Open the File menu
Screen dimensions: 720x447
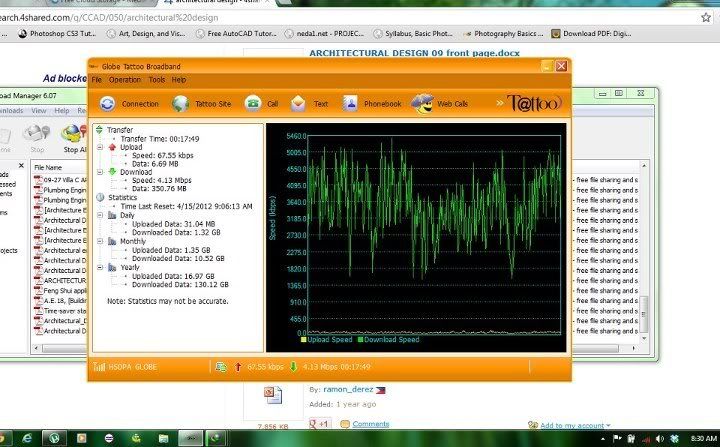click(97, 79)
